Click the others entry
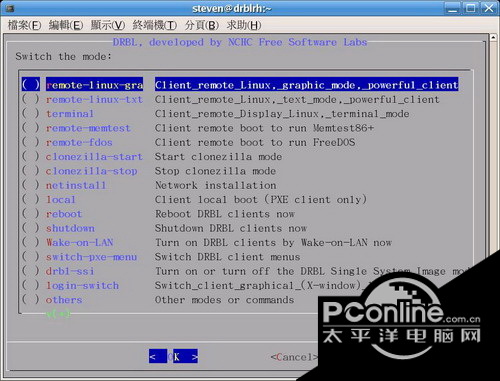 click(x=64, y=300)
